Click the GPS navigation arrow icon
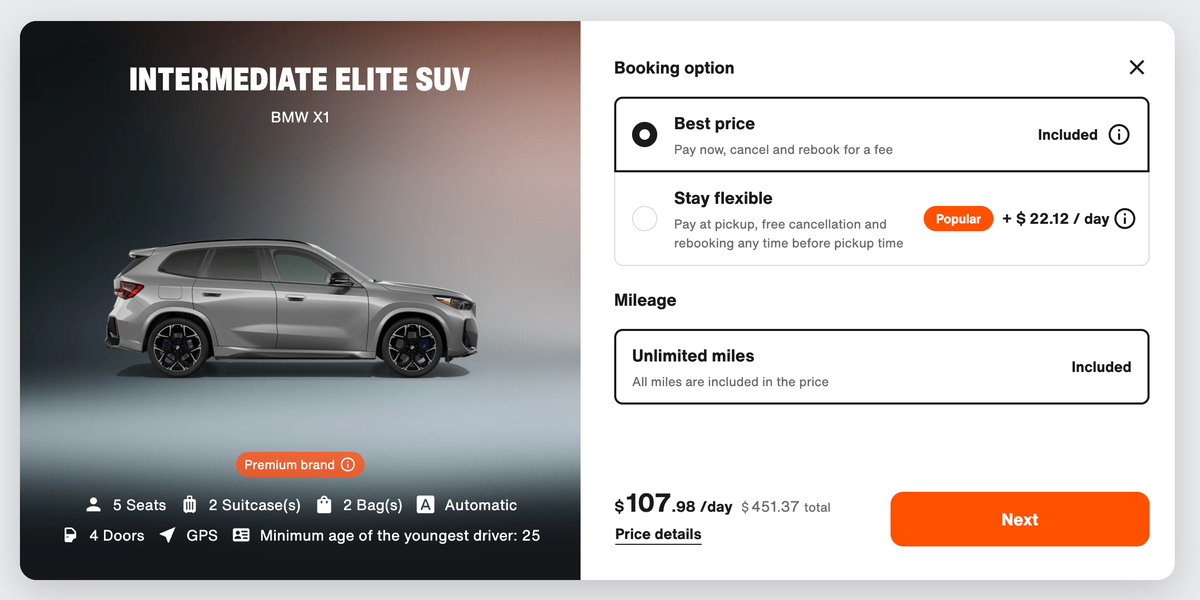Viewport: 1200px width, 600px height. coord(166,535)
